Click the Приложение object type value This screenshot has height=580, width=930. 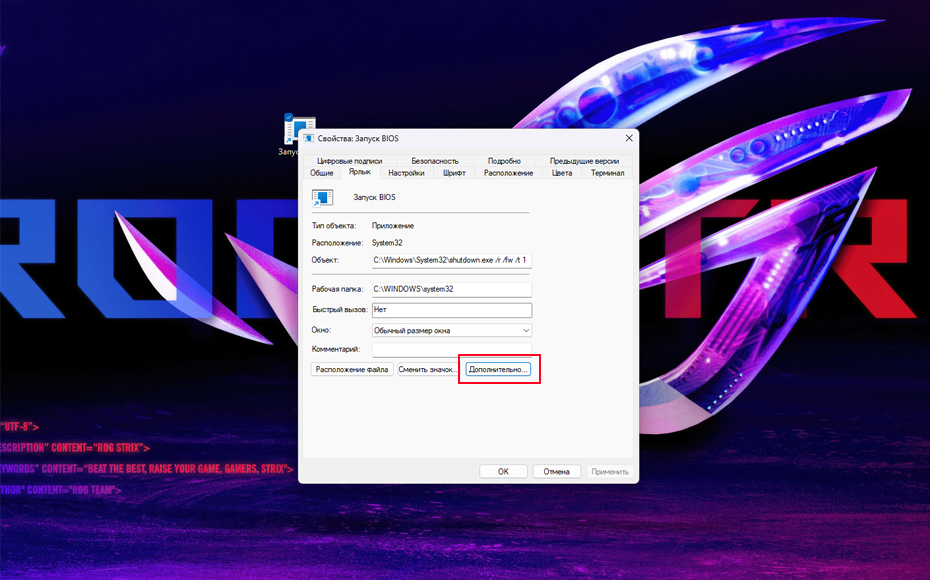click(393, 225)
